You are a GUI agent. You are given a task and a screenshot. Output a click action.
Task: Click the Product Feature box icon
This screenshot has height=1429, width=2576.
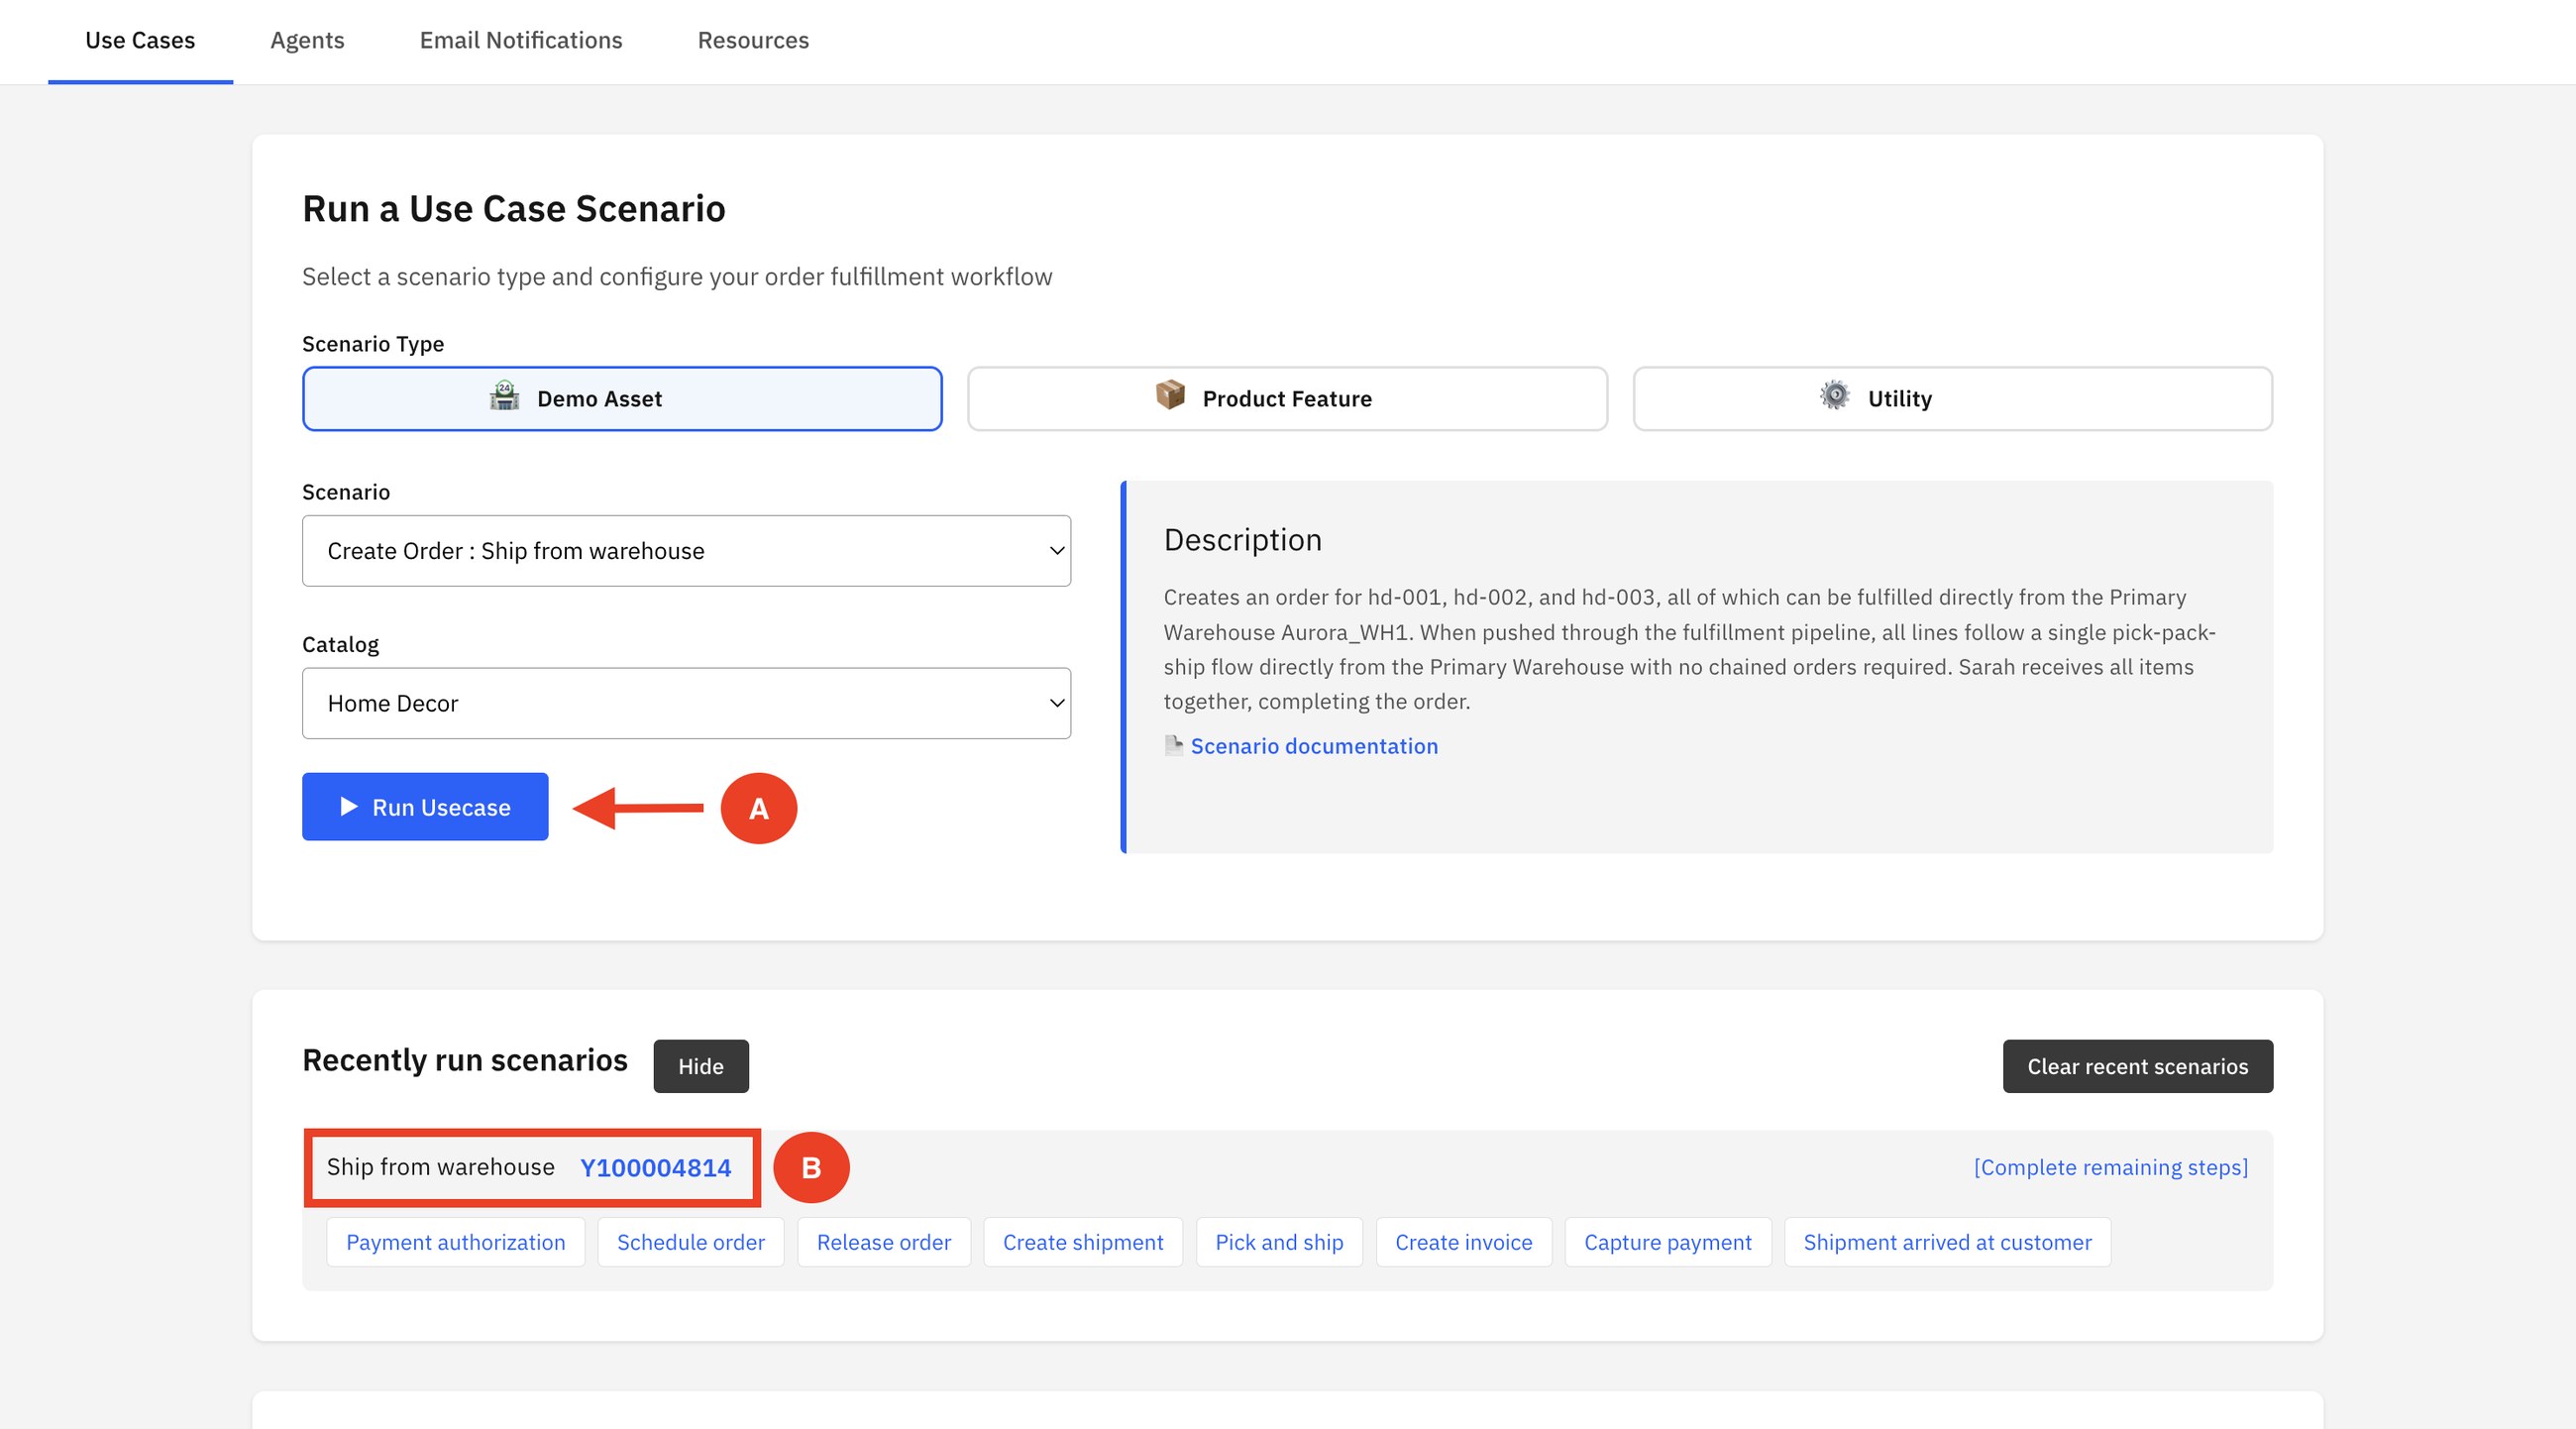tap(1170, 395)
